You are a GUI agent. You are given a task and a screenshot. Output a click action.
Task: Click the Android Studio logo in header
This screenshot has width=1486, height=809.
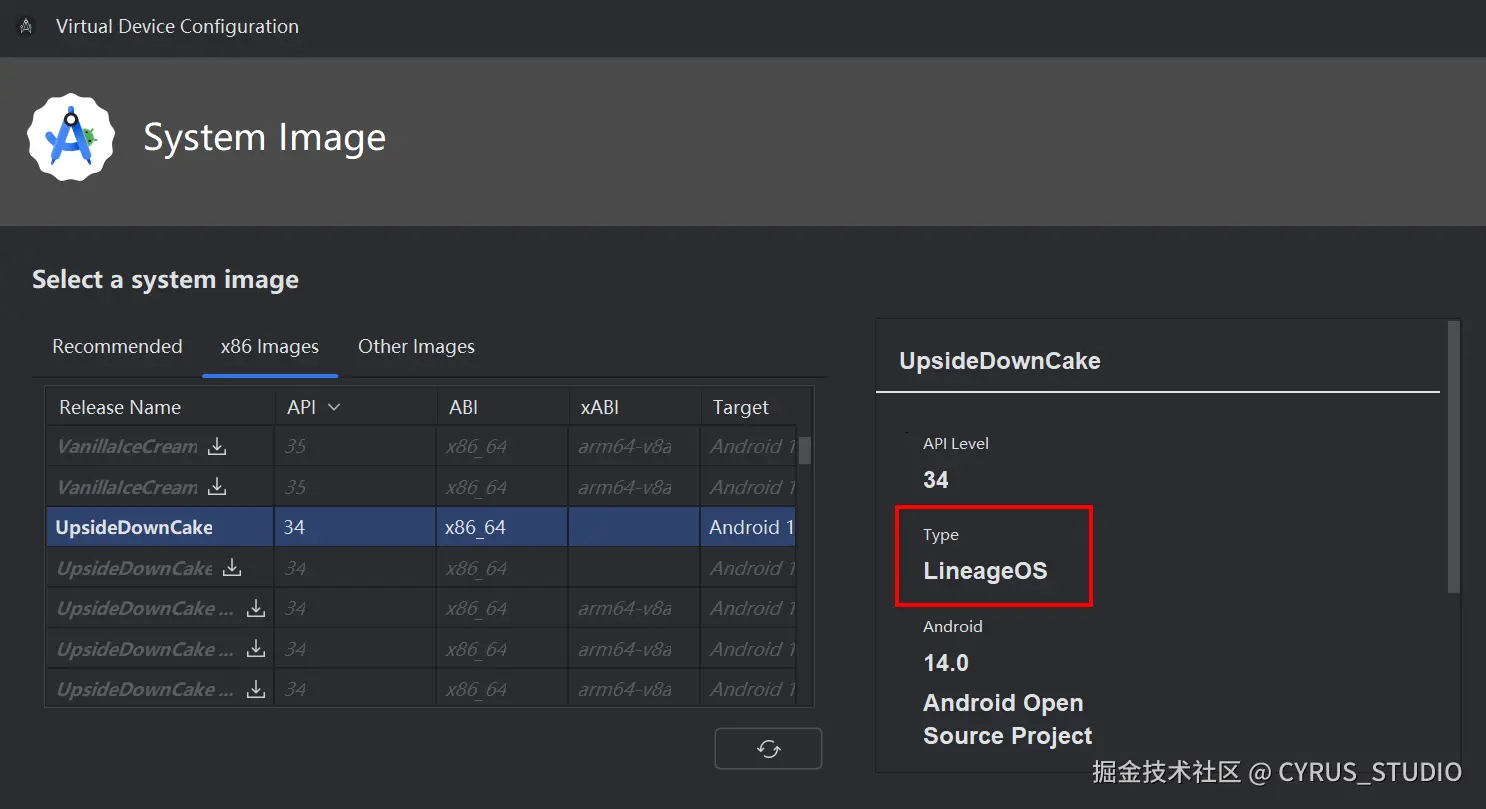pyautogui.click(x=70, y=138)
